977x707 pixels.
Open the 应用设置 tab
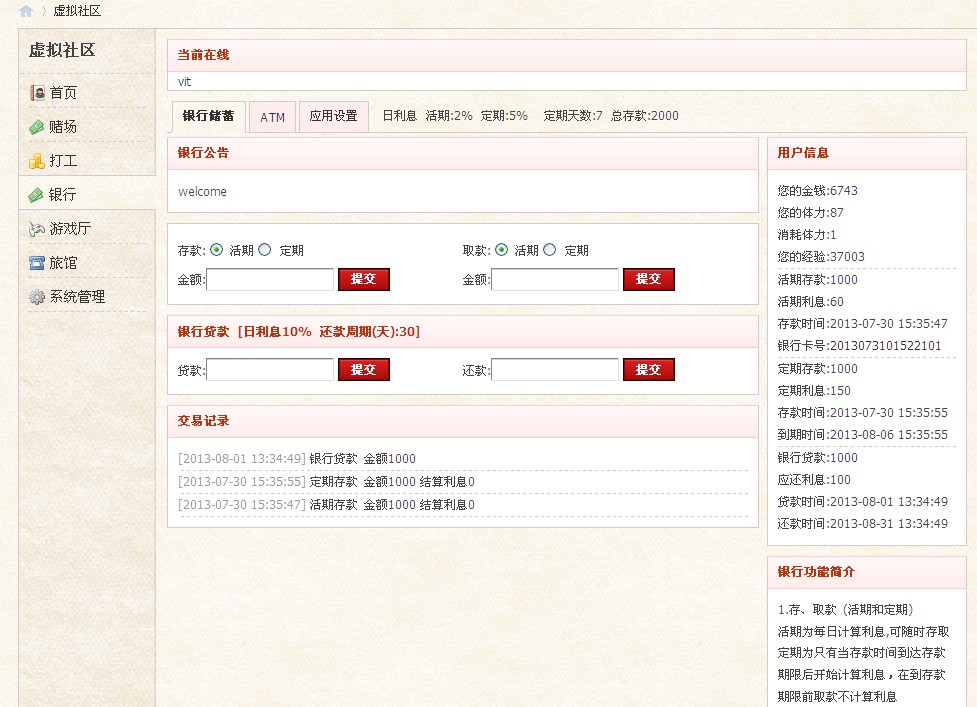(x=333, y=116)
